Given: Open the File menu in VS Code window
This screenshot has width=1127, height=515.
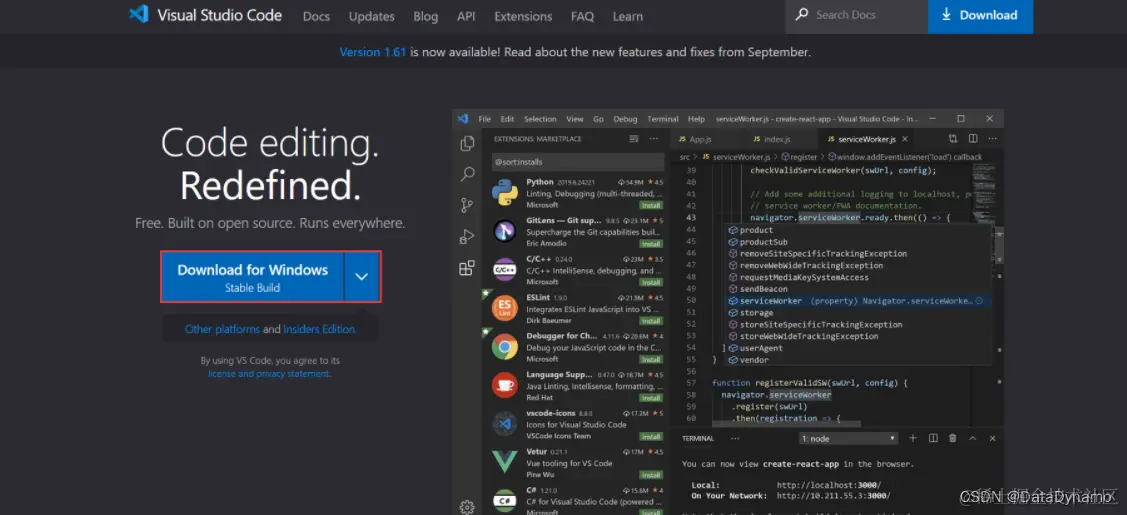Looking at the screenshot, I should (x=484, y=119).
